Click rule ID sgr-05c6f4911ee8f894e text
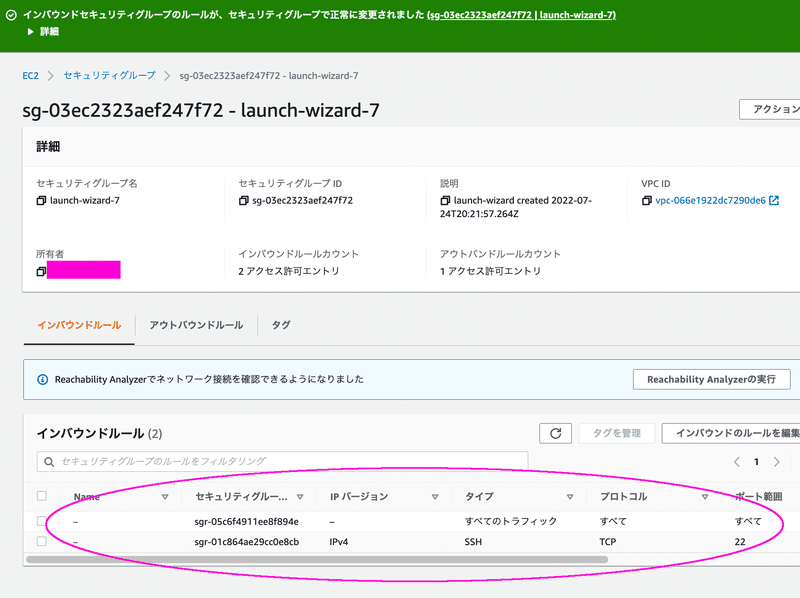The height and width of the screenshot is (598, 800). coord(246,521)
